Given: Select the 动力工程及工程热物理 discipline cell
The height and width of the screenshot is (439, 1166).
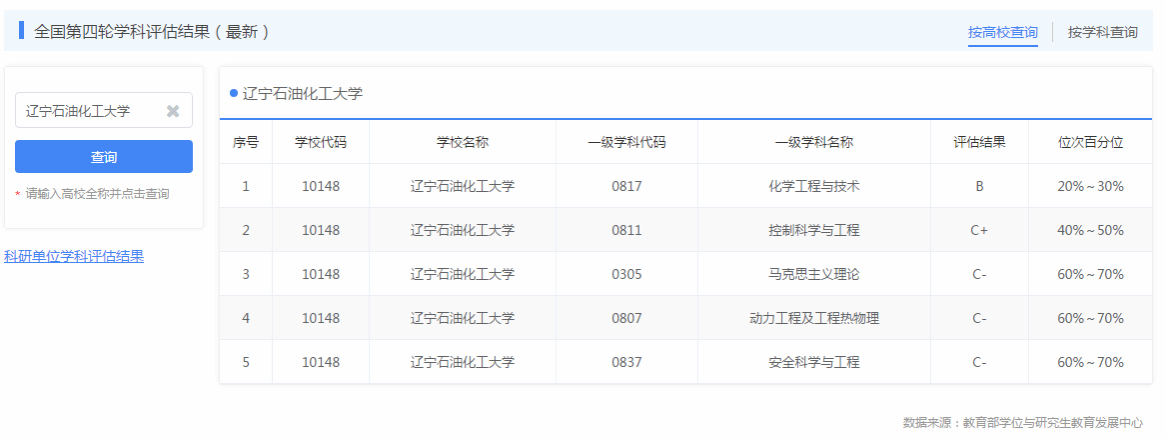Looking at the screenshot, I should coord(814,318).
